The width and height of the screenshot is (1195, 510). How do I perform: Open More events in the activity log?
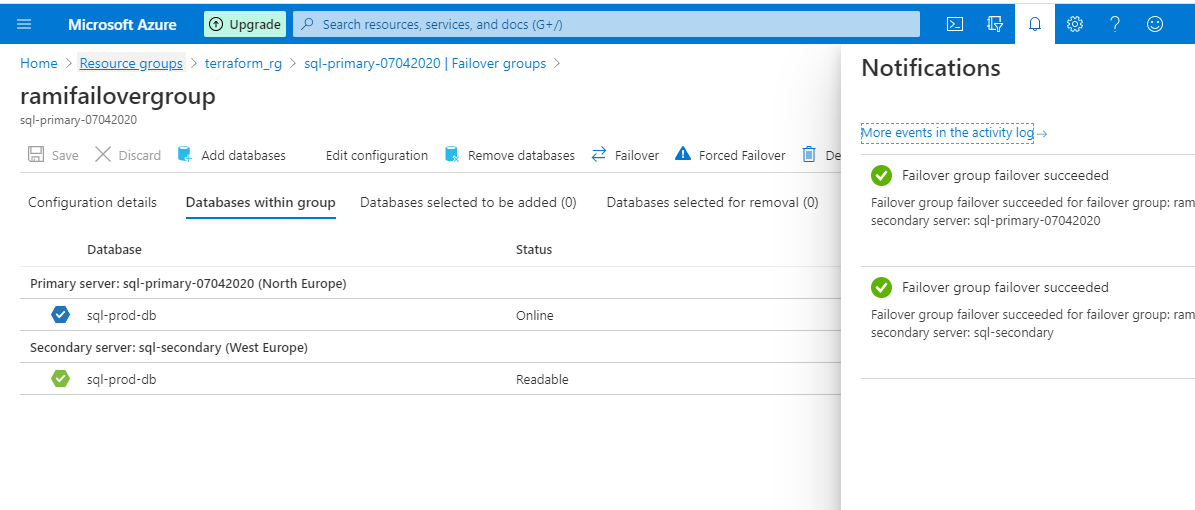click(x=947, y=133)
